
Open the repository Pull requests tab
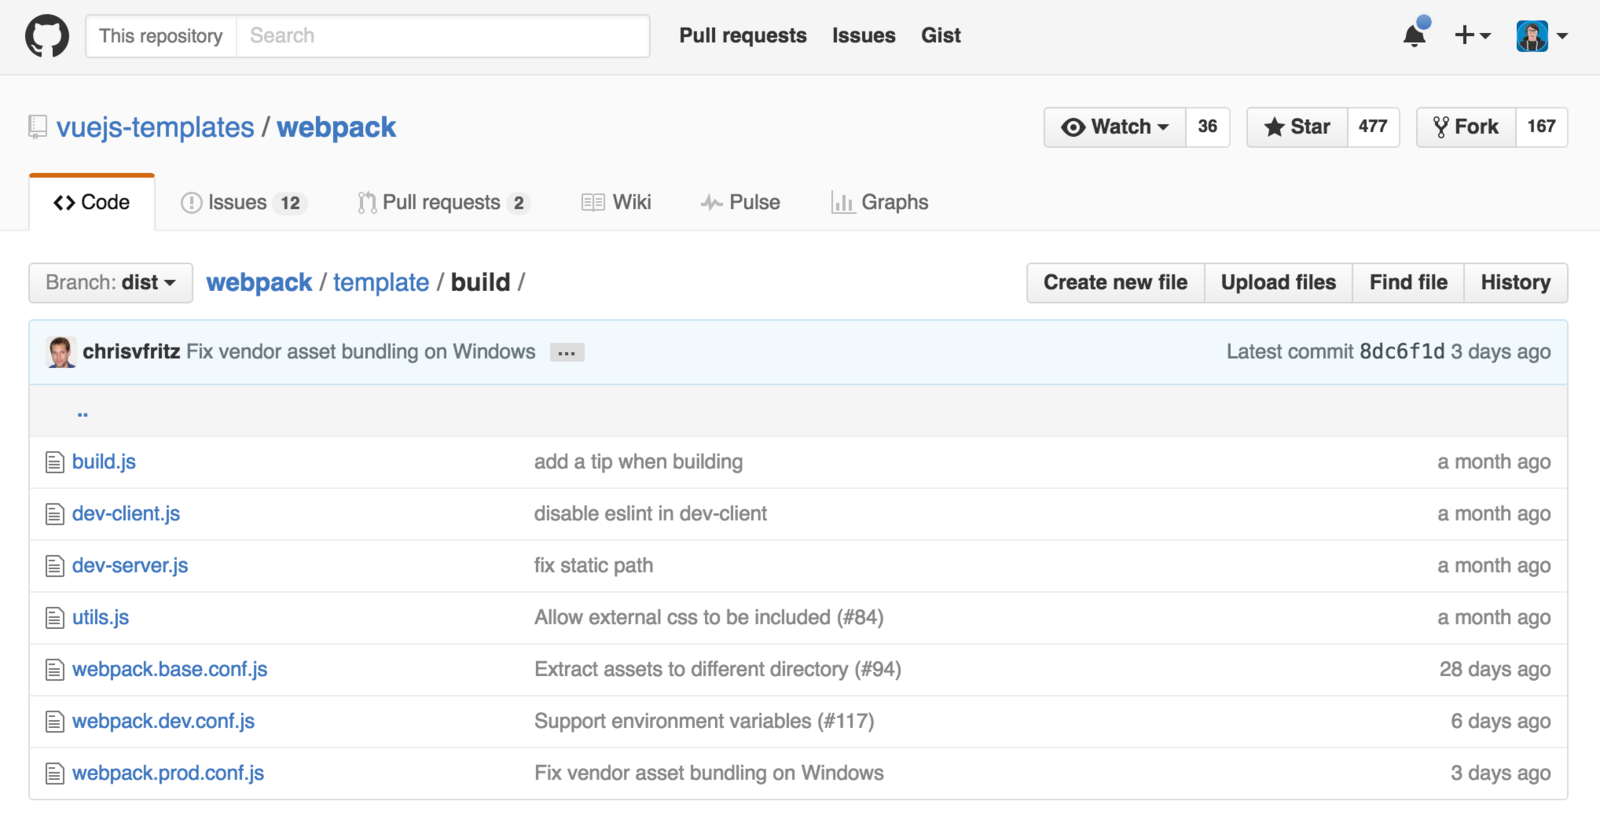point(443,203)
